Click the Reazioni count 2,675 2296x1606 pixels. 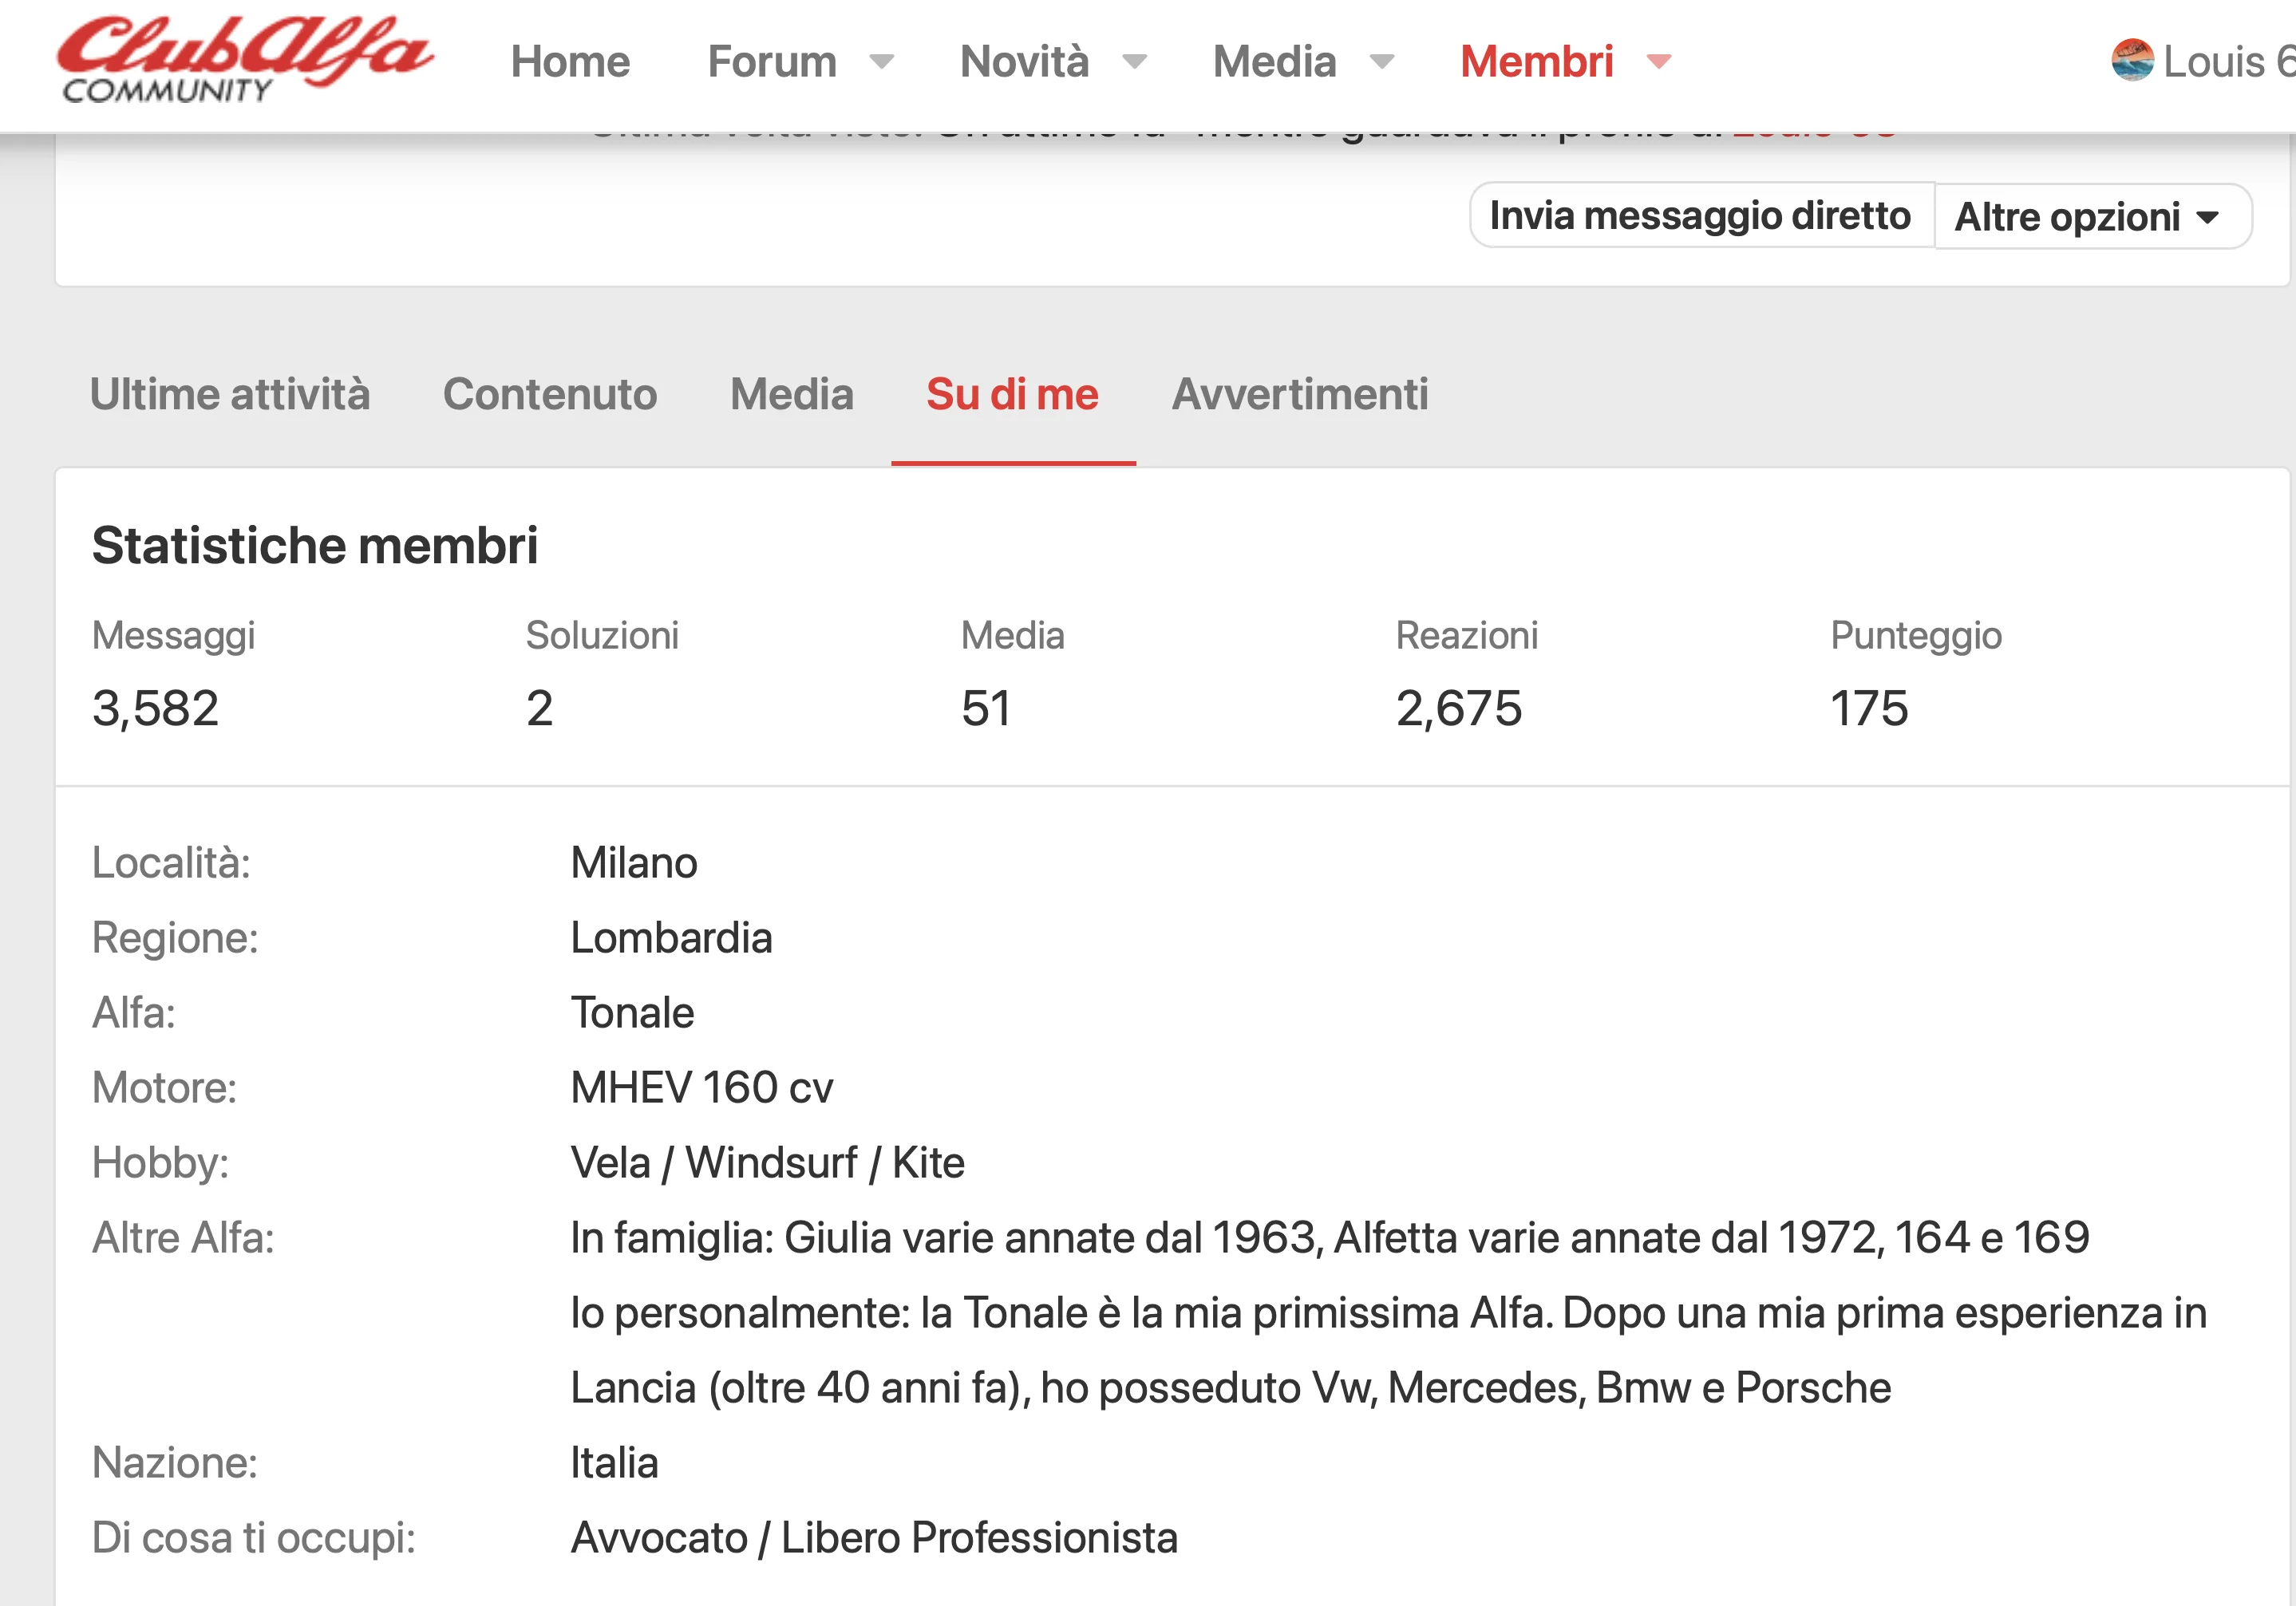click(x=1459, y=708)
